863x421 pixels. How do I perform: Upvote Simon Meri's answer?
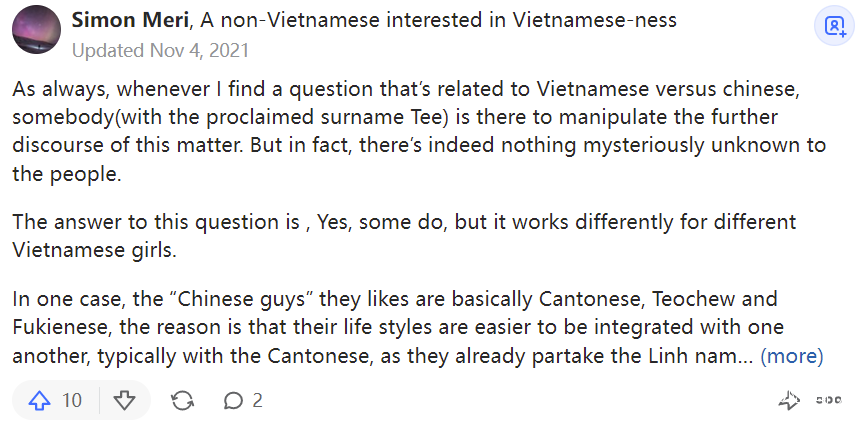(40, 401)
